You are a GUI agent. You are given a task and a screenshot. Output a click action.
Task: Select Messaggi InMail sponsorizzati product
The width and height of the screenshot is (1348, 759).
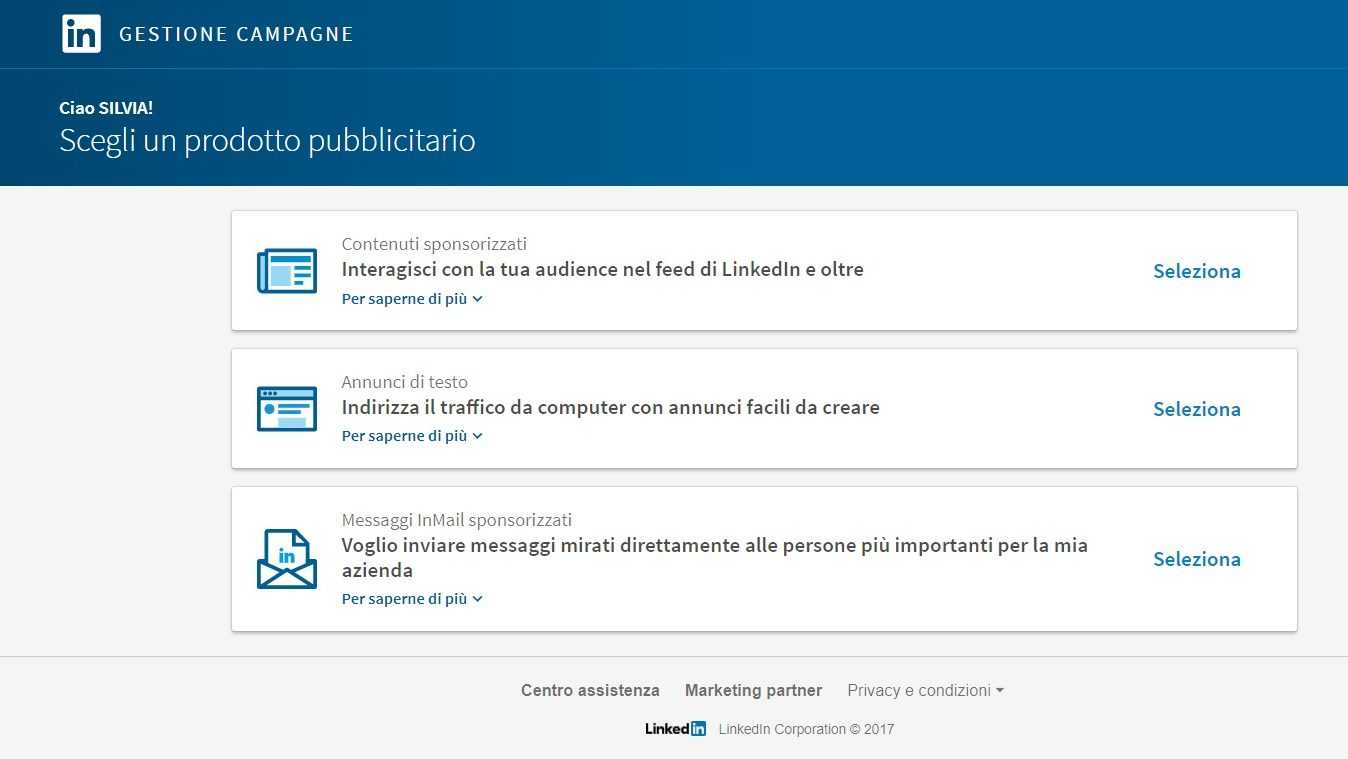pyautogui.click(x=1197, y=559)
